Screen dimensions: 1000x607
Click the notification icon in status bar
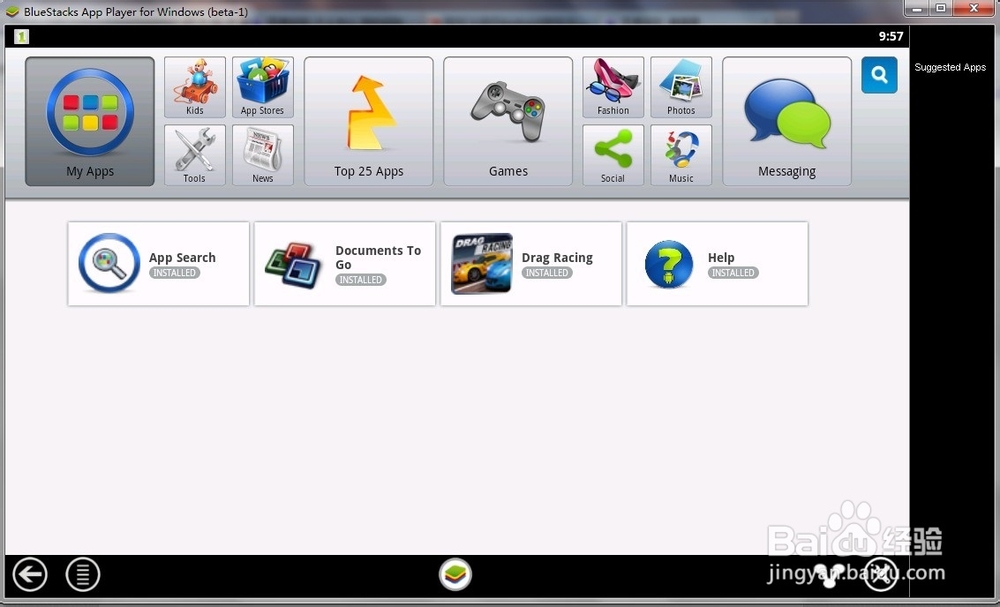click(22, 36)
